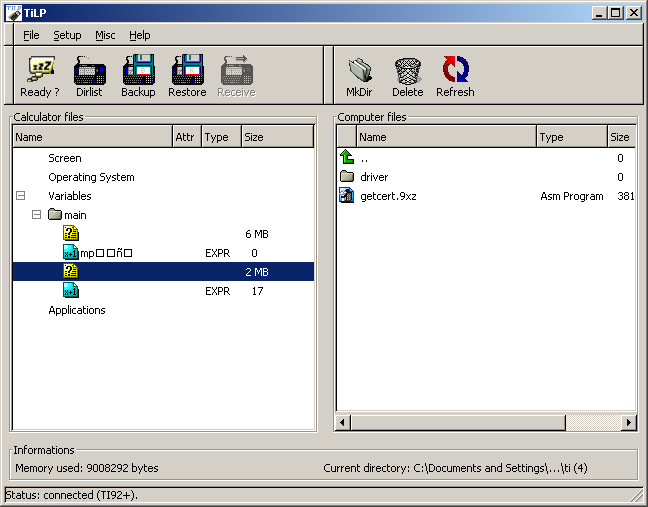Collapse the main folder node
Viewport: 648px width, 507px height.
37,215
